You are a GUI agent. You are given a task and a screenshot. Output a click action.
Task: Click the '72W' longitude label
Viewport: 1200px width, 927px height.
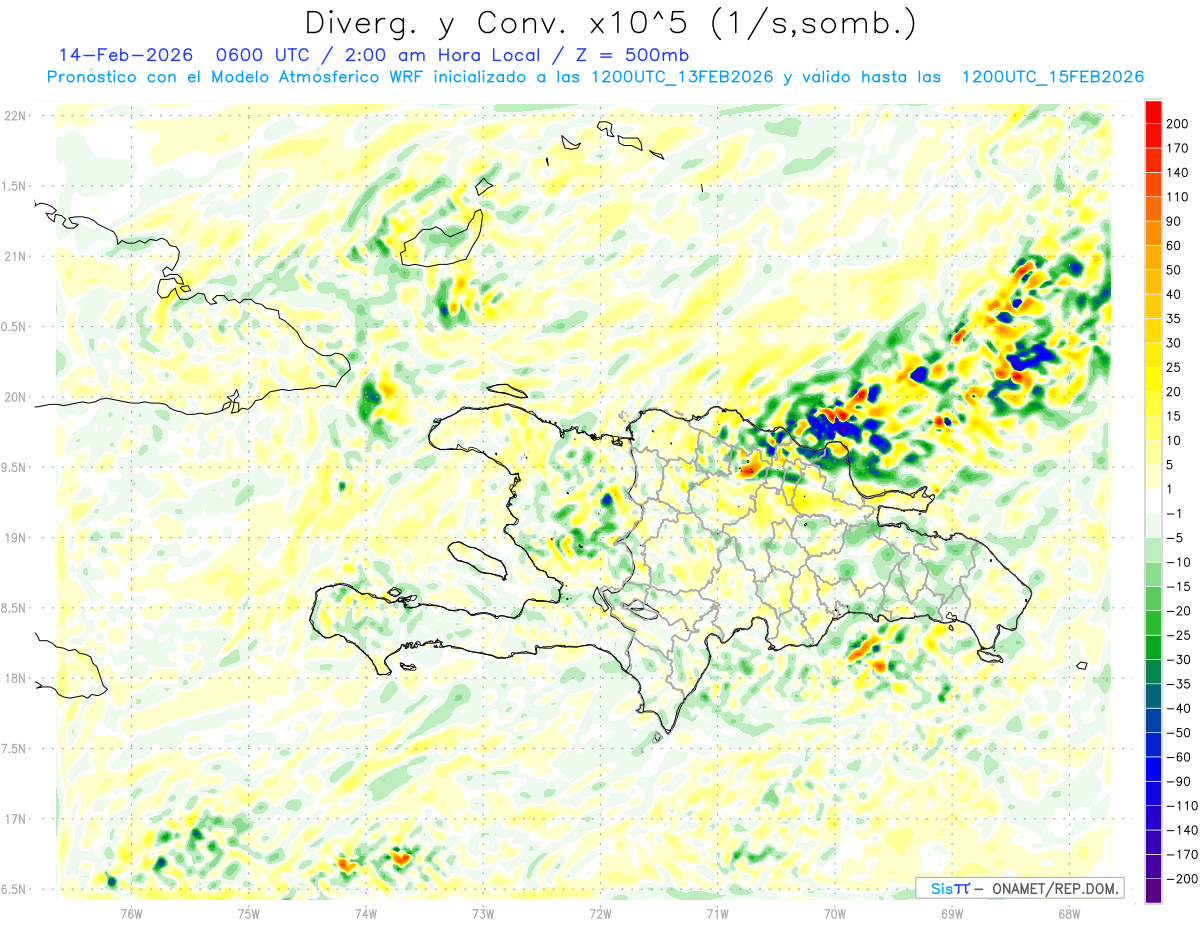coord(600,913)
